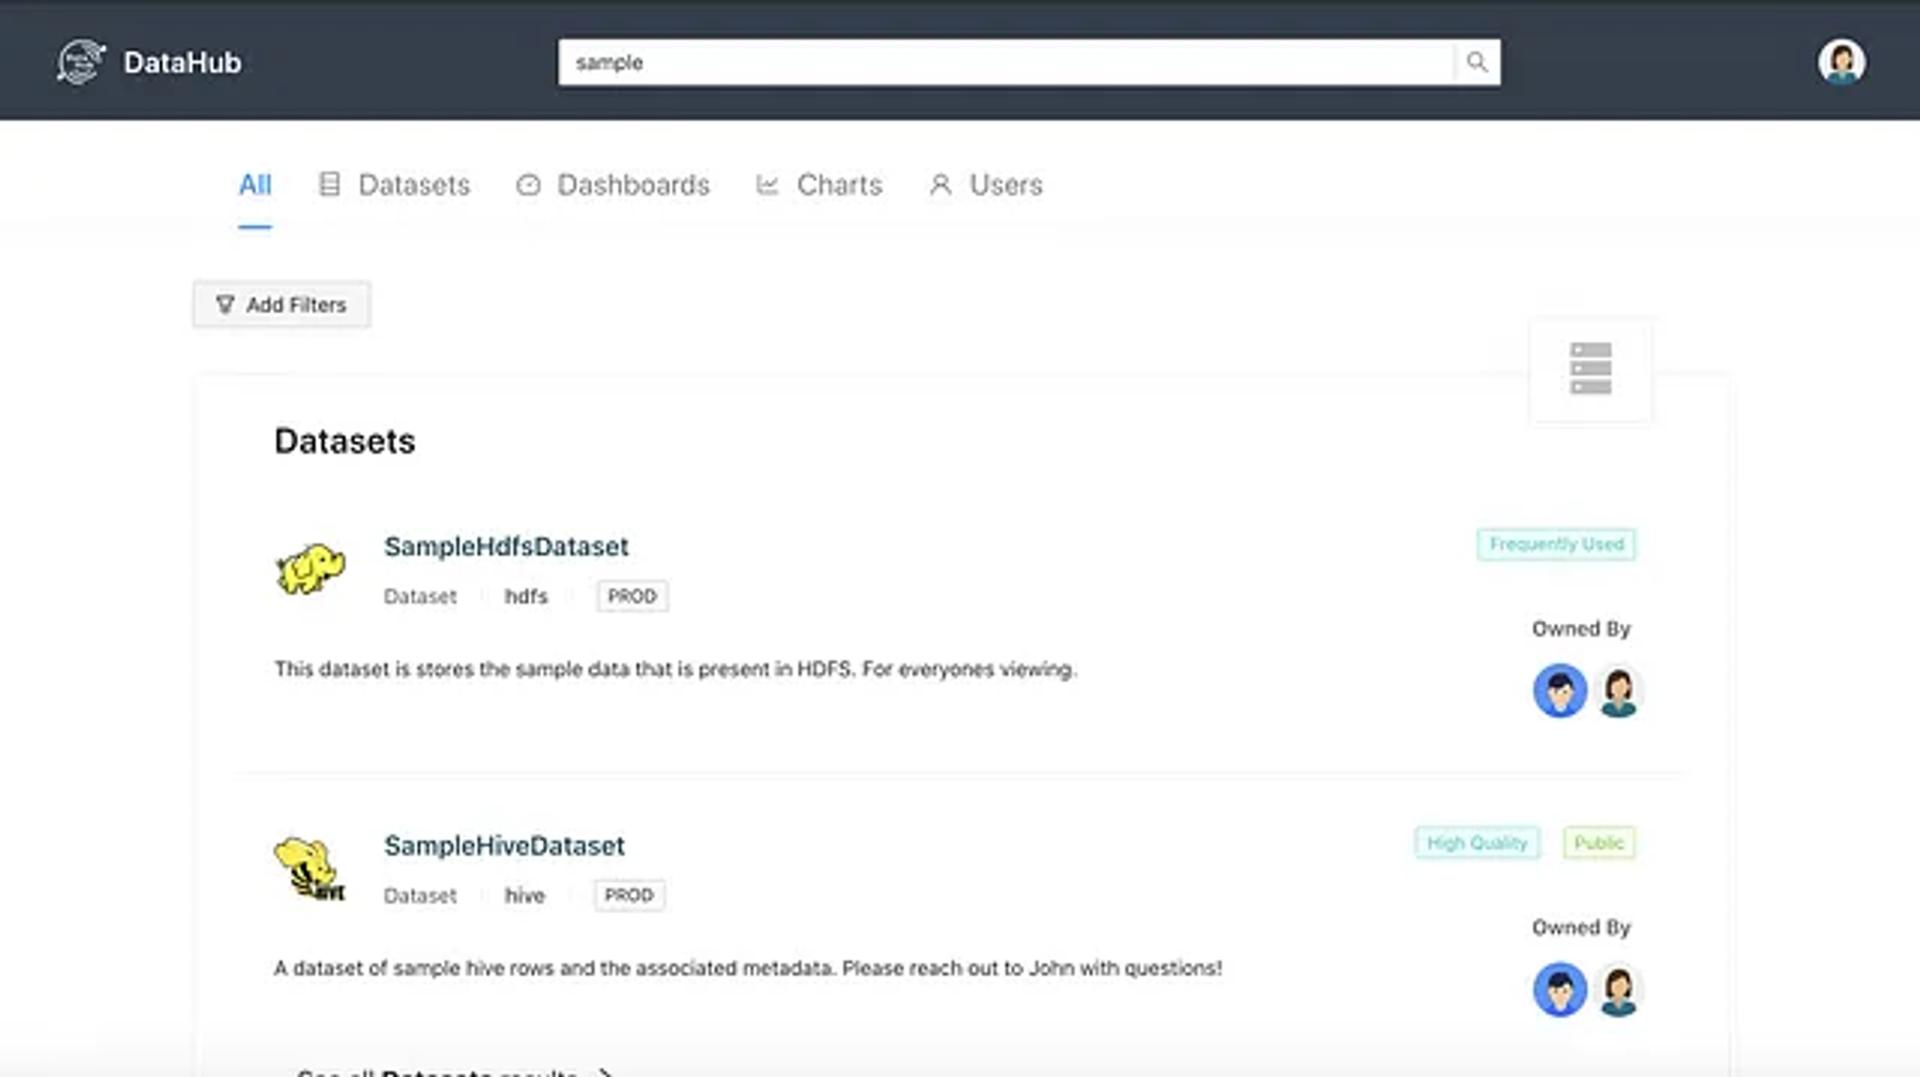
Task: Click 'Owned By' label for SampleHiveDataset
Action: (x=1581, y=928)
